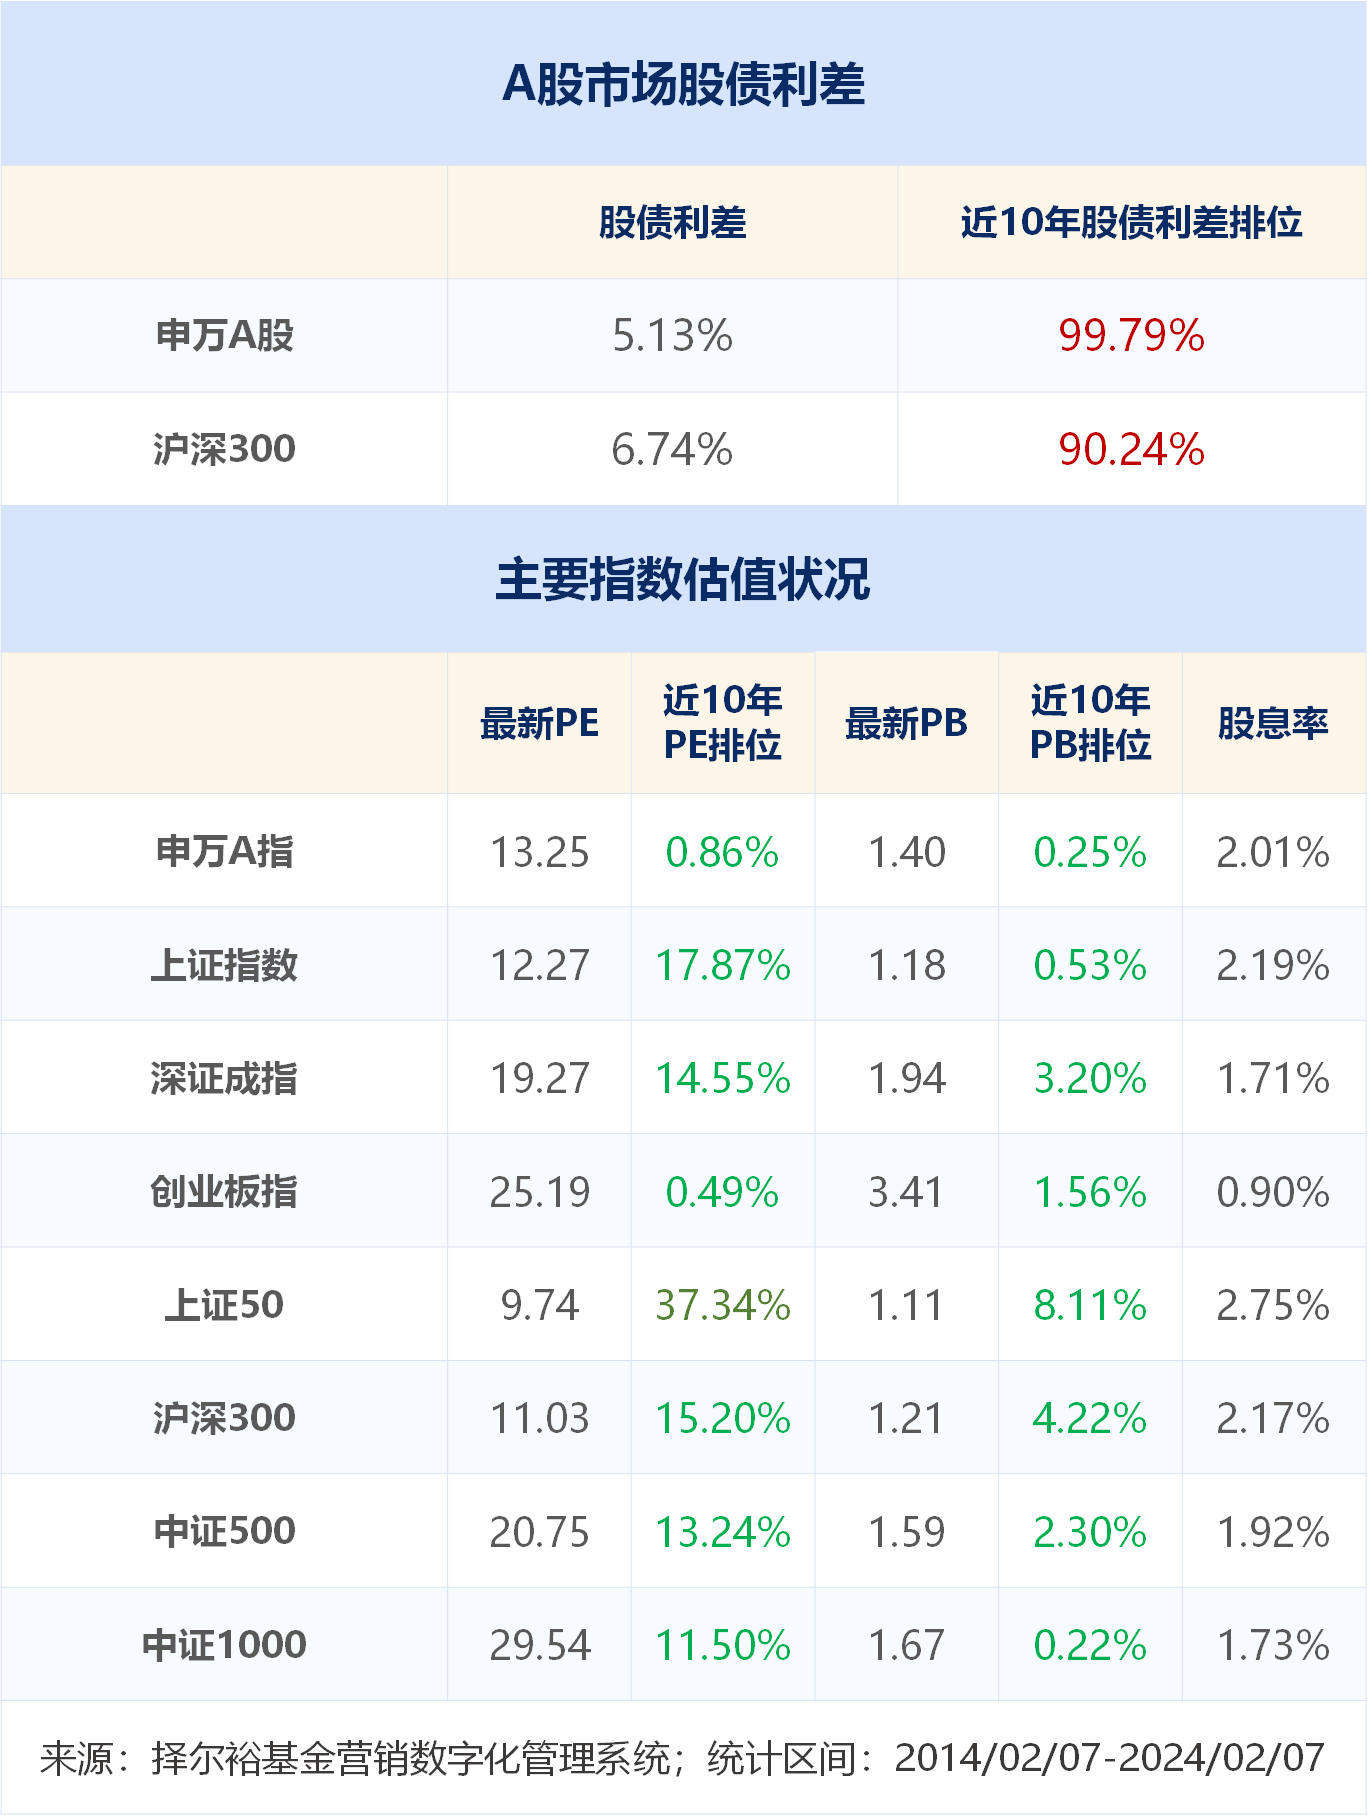Click the 股息率 column header
This screenshot has width=1368, height=1816.
click(x=1274, y=723)
